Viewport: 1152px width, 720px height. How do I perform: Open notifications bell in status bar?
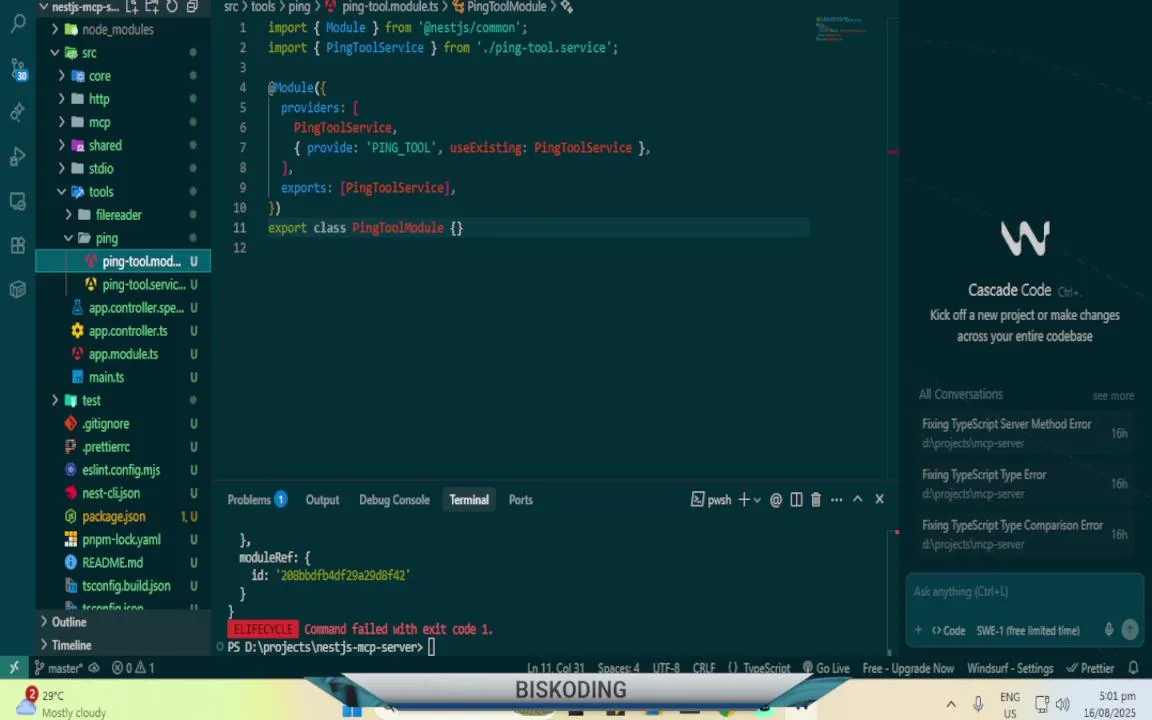point(1134,668)
